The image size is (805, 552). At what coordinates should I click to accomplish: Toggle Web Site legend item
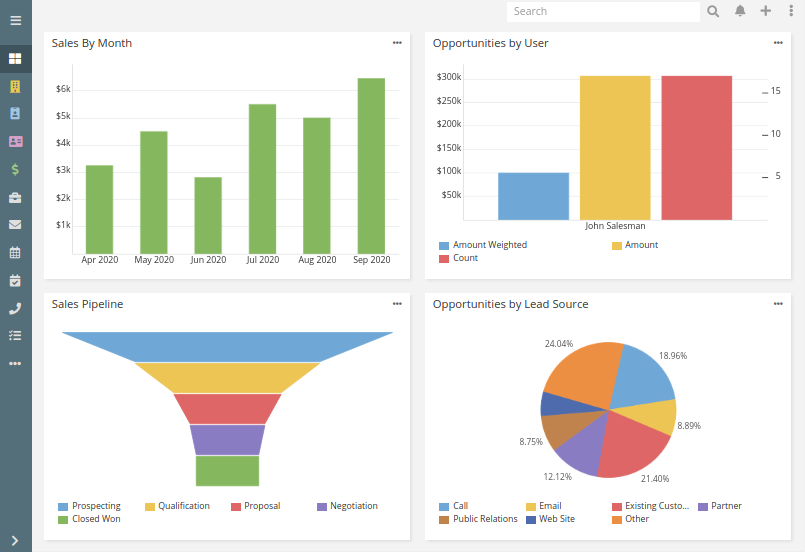point(550,519)
